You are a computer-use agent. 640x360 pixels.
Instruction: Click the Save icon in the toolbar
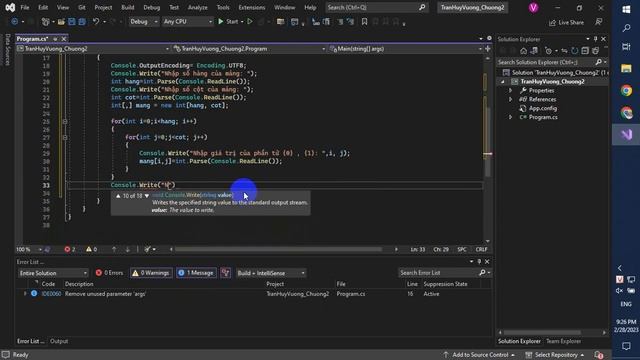(72, 22)
